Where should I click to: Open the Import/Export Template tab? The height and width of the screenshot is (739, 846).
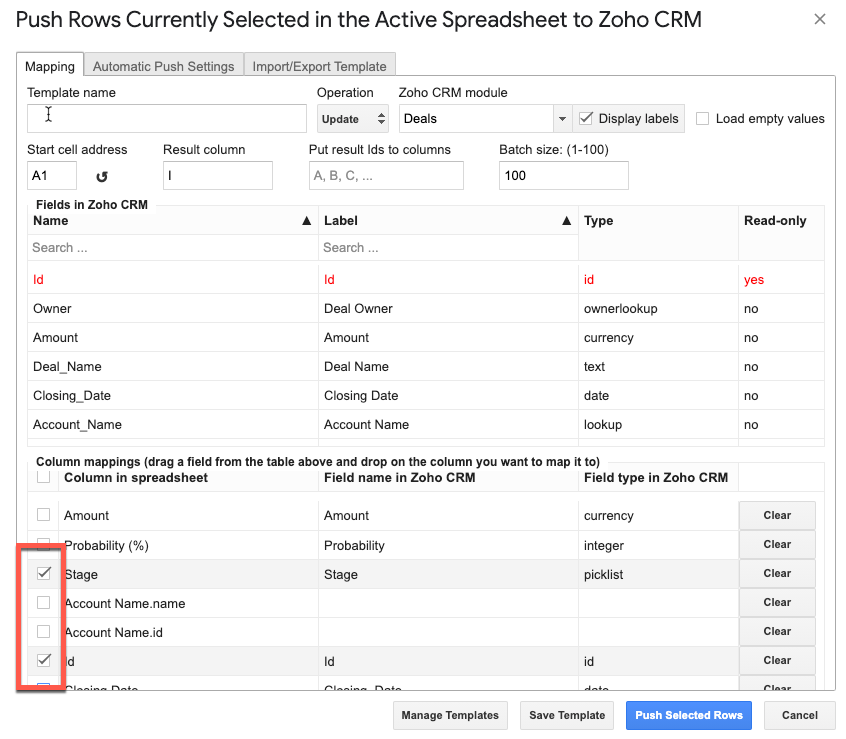[x=319, y=66]
